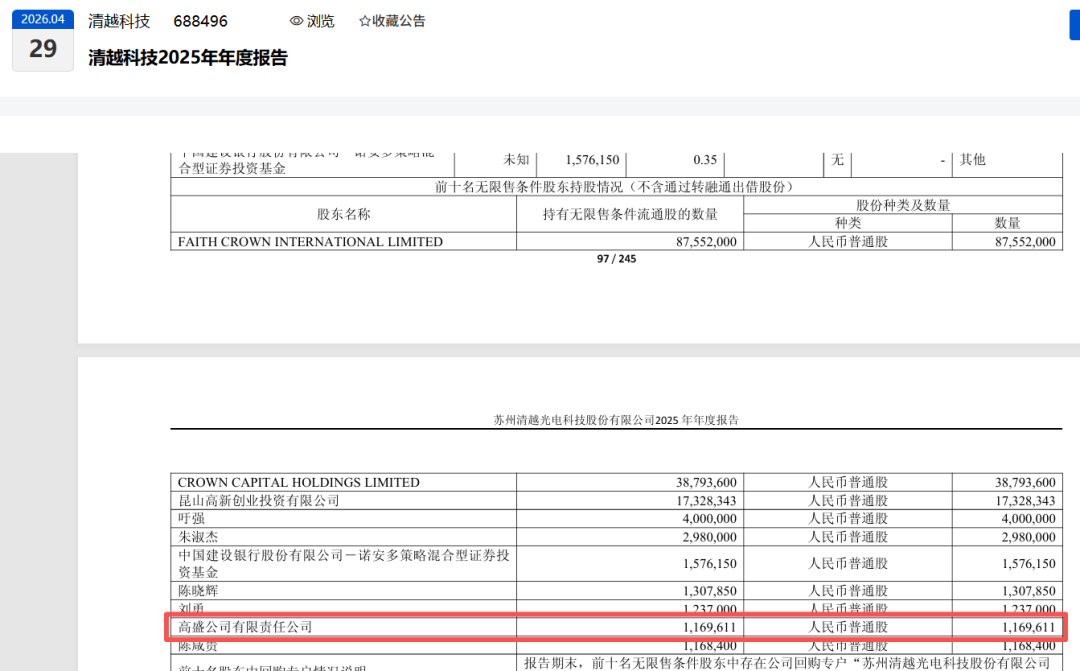Screen dimensions: 1080x671
Task: Click the 种类 sub-header
Action: pyautogui.click(x=848, y=223)
